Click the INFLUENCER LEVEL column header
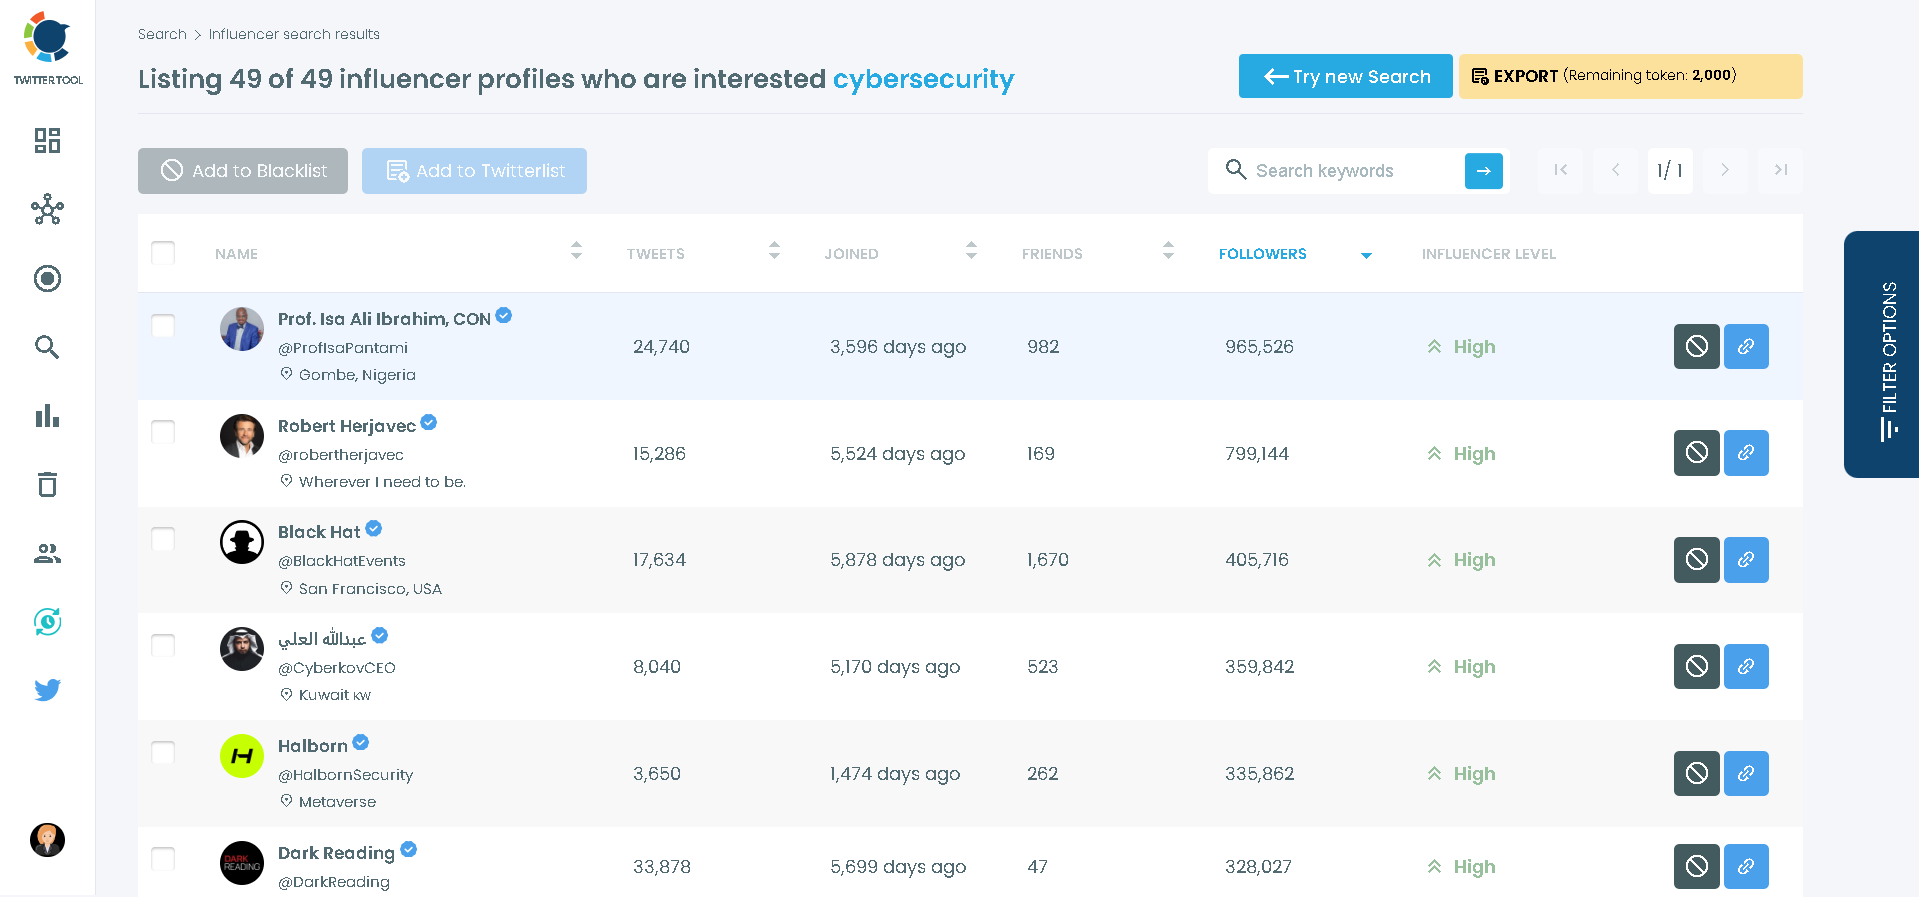Viewport: 1919px width, 897px height. (x=1488, y=254)
